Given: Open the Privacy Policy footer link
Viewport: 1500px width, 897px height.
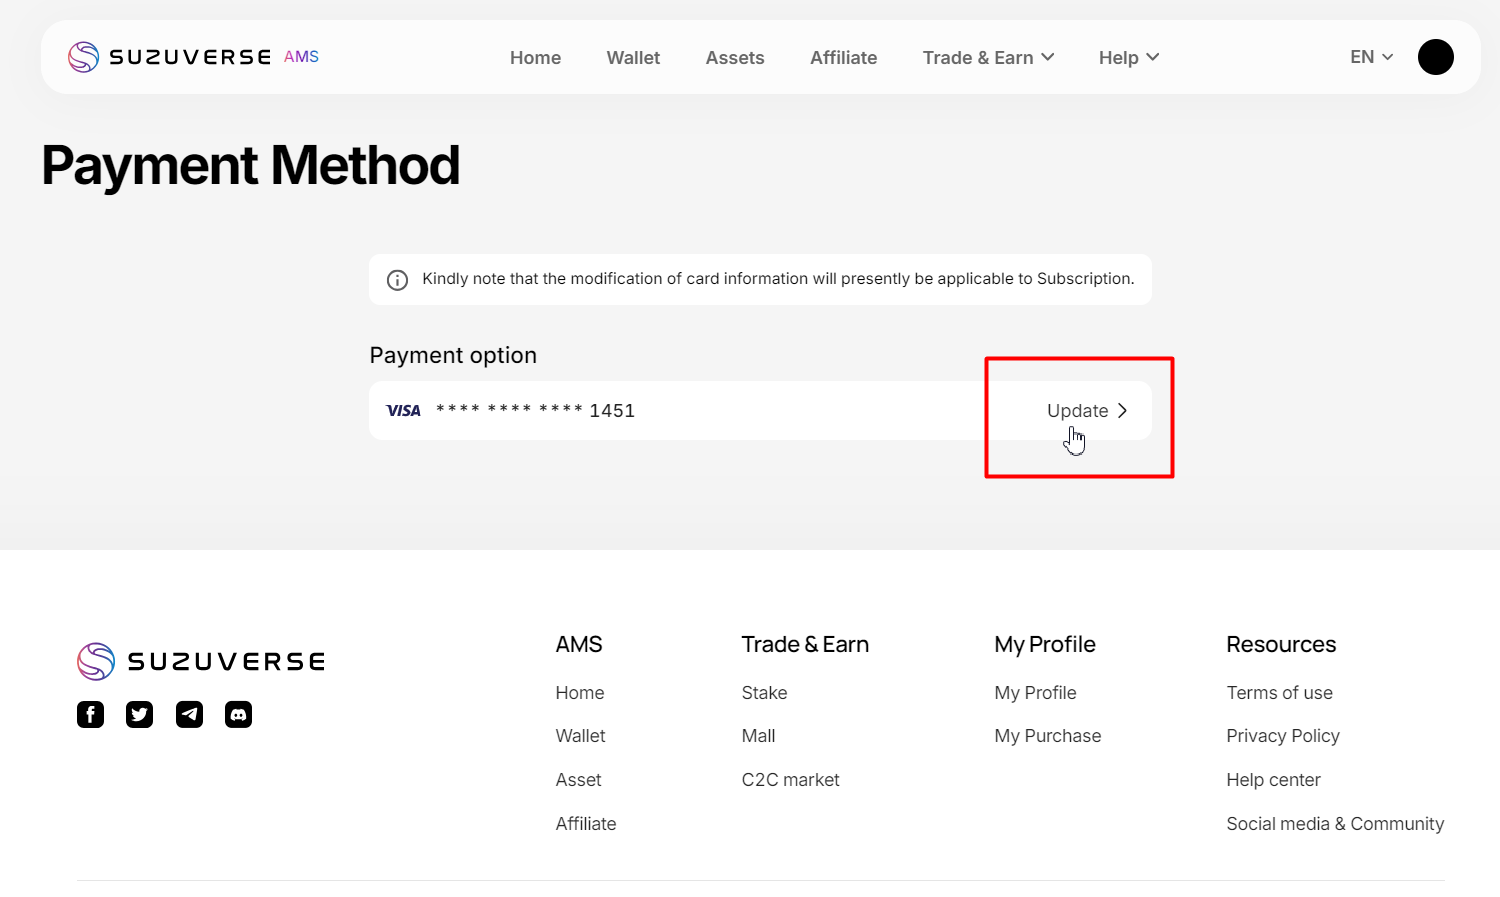Looking at the screenshot, I should [1282, 736].
